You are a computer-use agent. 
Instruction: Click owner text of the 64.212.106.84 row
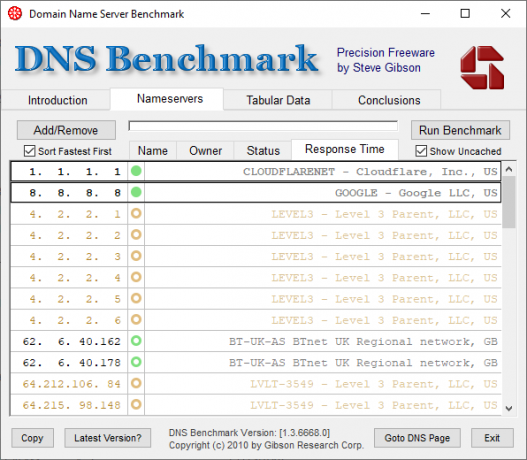point(374,384)
